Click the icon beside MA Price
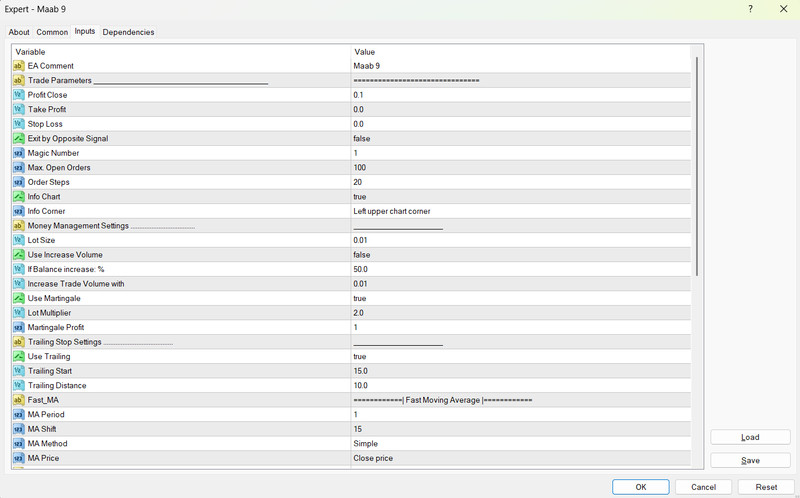 pyautogui.click(x=18, y=459)
